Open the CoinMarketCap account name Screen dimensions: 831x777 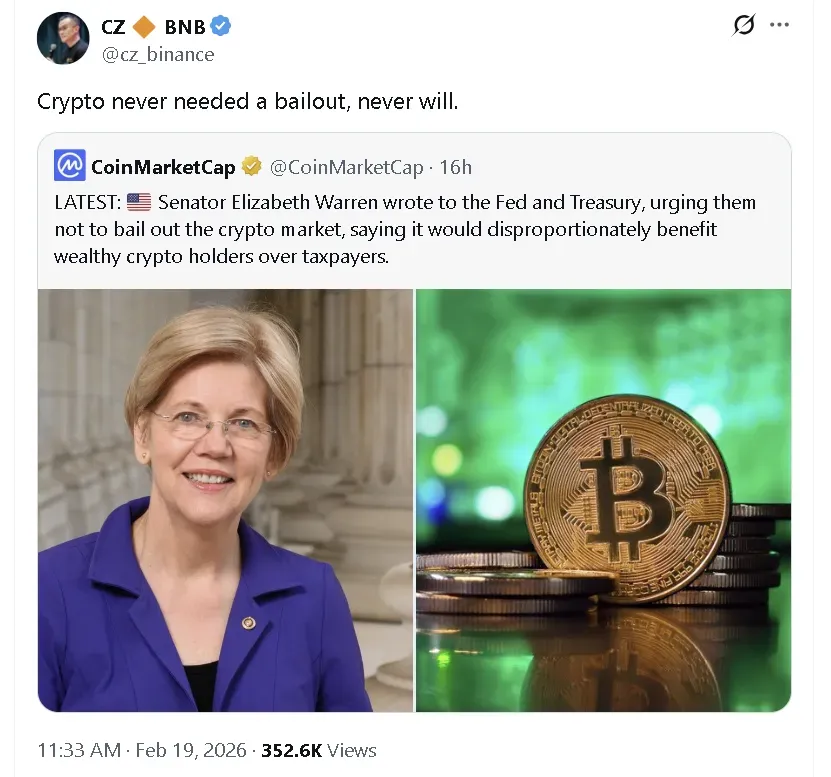163,167
